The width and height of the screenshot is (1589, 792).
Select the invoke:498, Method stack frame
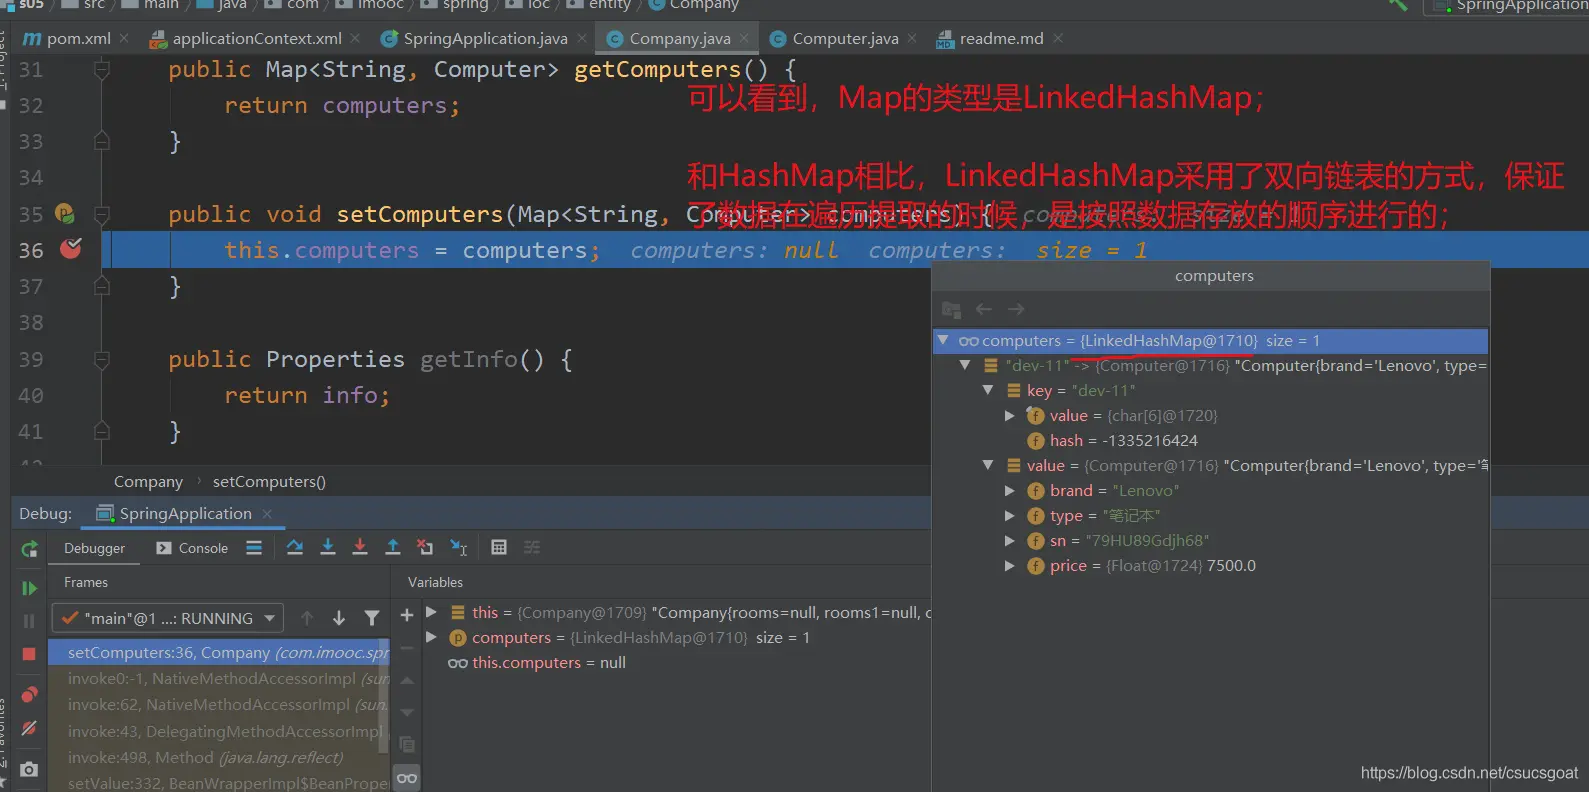coord(205,758)
